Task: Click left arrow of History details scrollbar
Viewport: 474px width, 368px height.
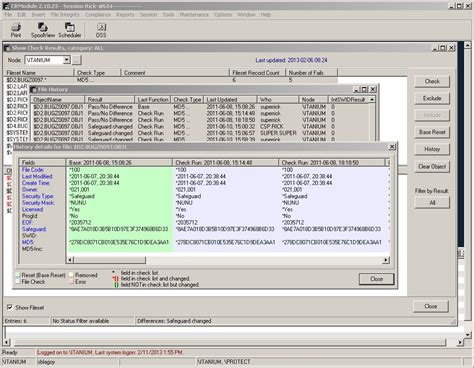Action: coord(70,260)
